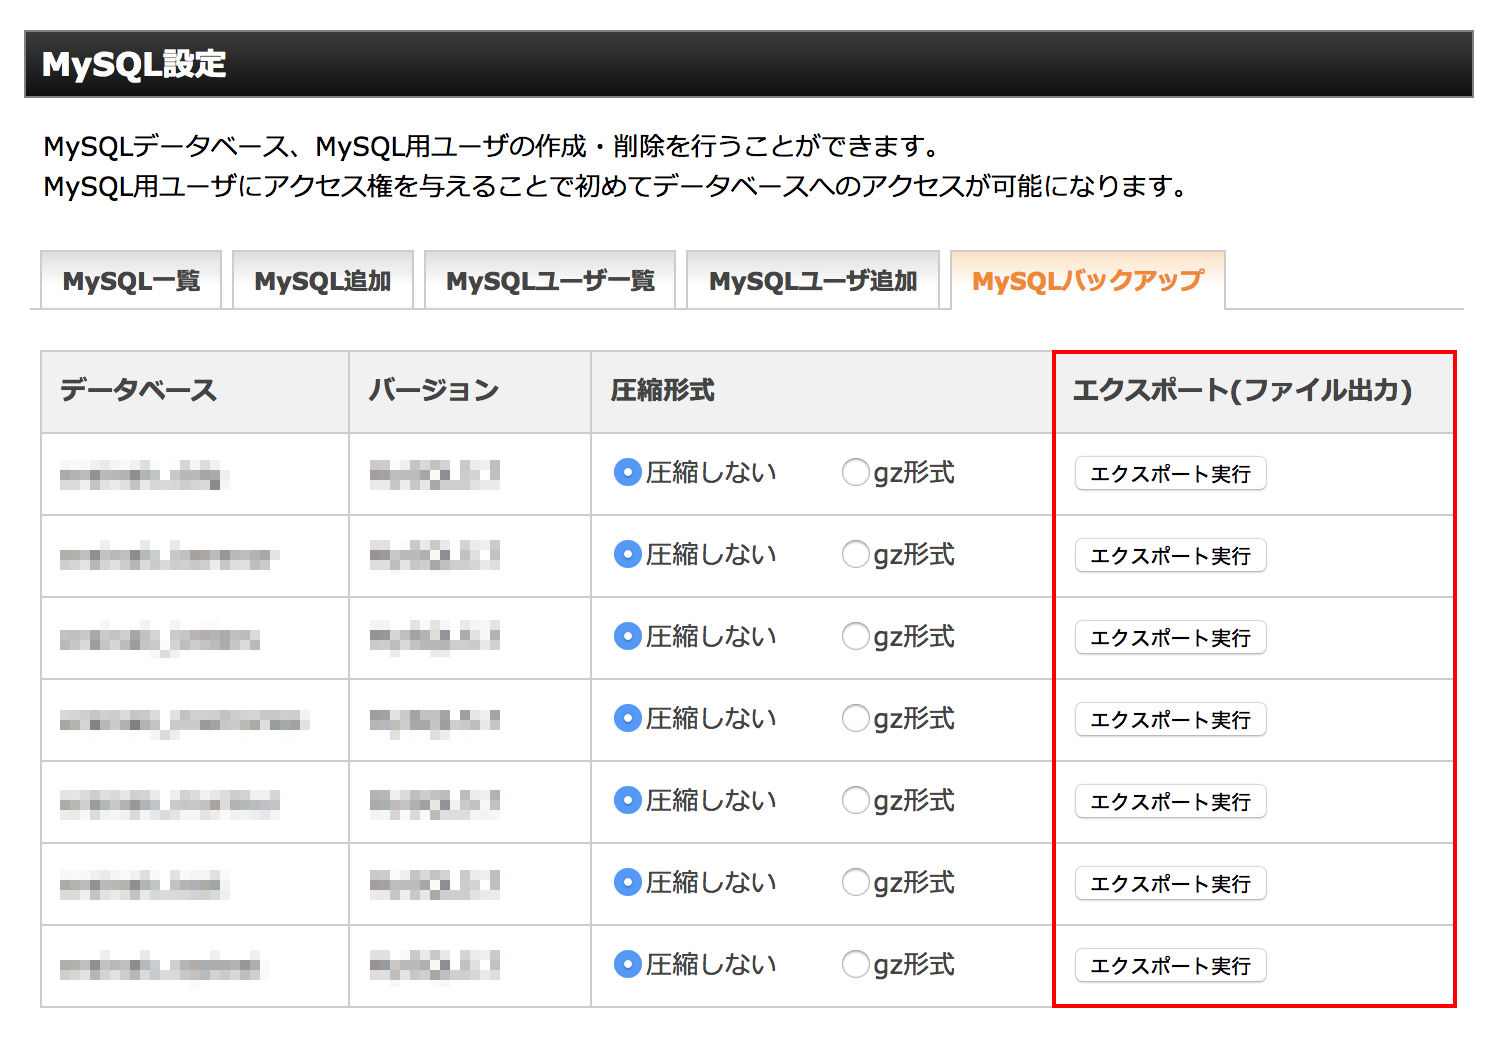Image resolution: width=1500 pixels, height=1040 pixels.
Task: Select 圧縮しない in the third database row
Action: click(627, 636)
